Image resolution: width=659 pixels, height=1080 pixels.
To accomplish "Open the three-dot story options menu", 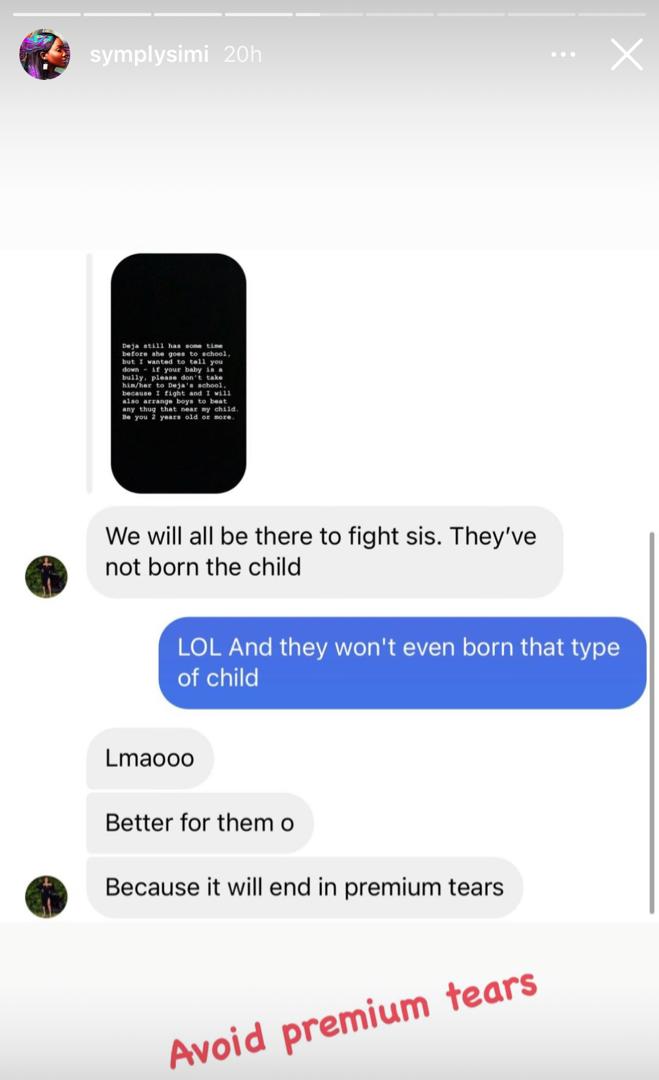I will (563, 54).
